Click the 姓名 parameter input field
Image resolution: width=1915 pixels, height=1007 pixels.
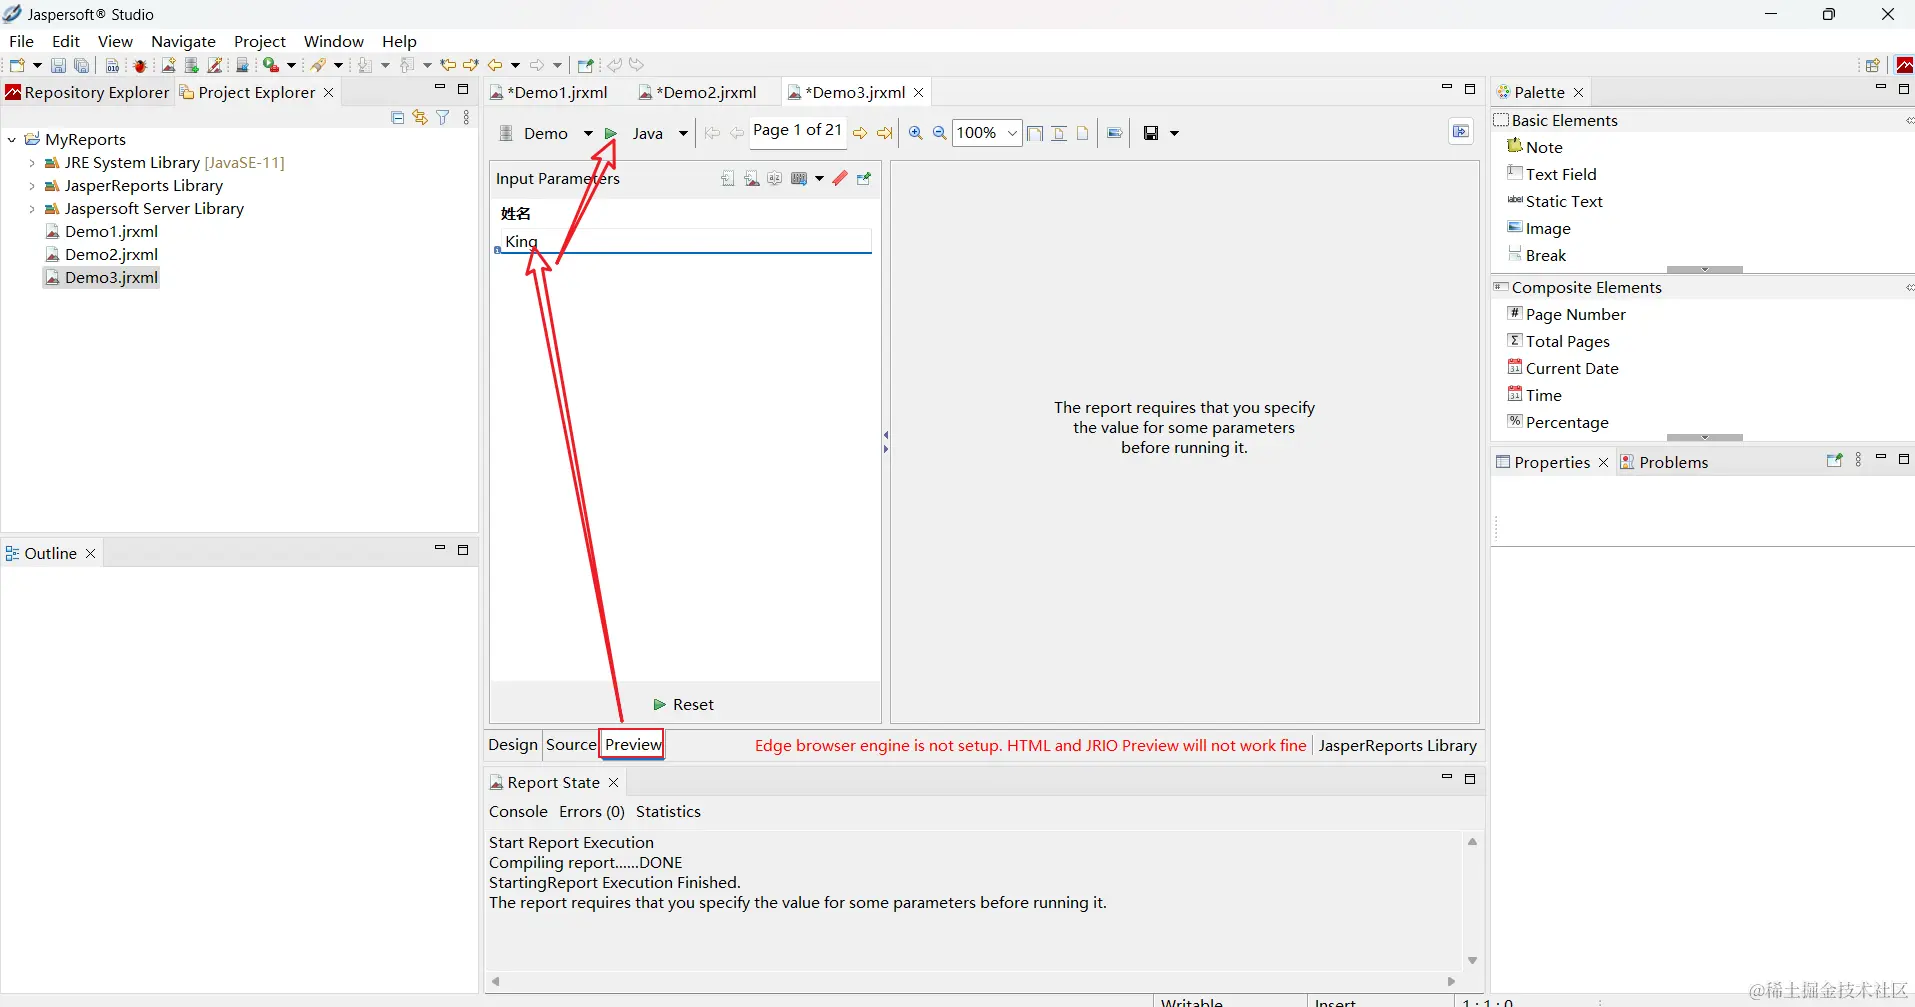pyautogui.click(x=686, y=241)
